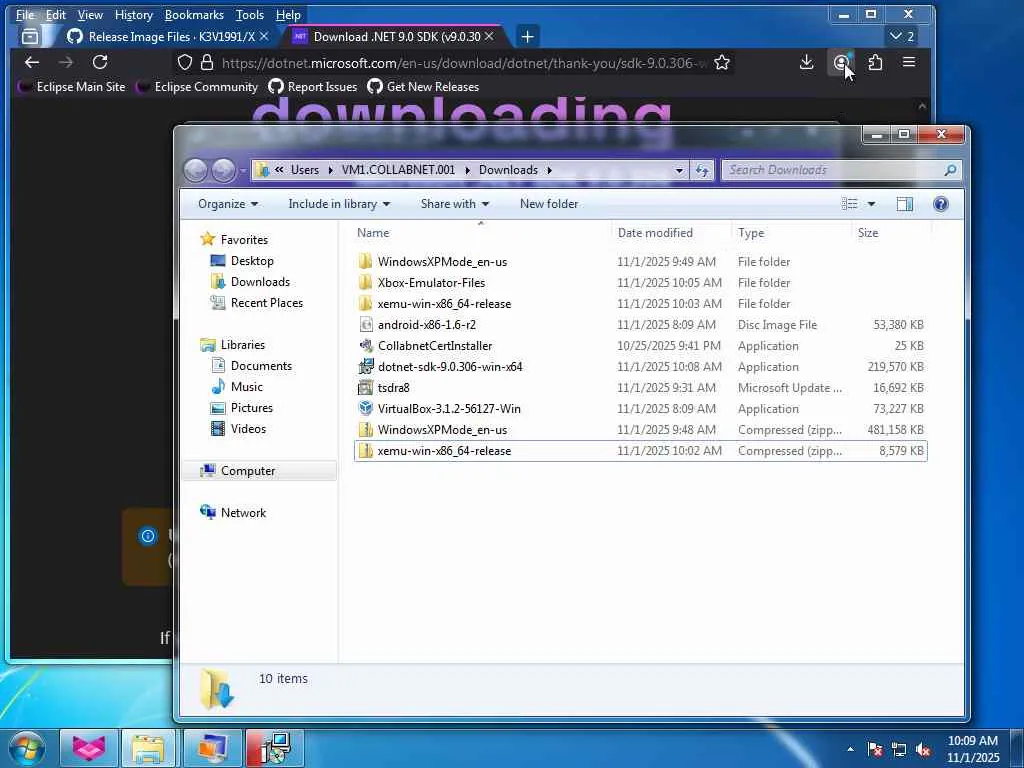Open the browser File menu
Image resolution: width=1024 pixels, height=768 pixels.
(25, 14)
